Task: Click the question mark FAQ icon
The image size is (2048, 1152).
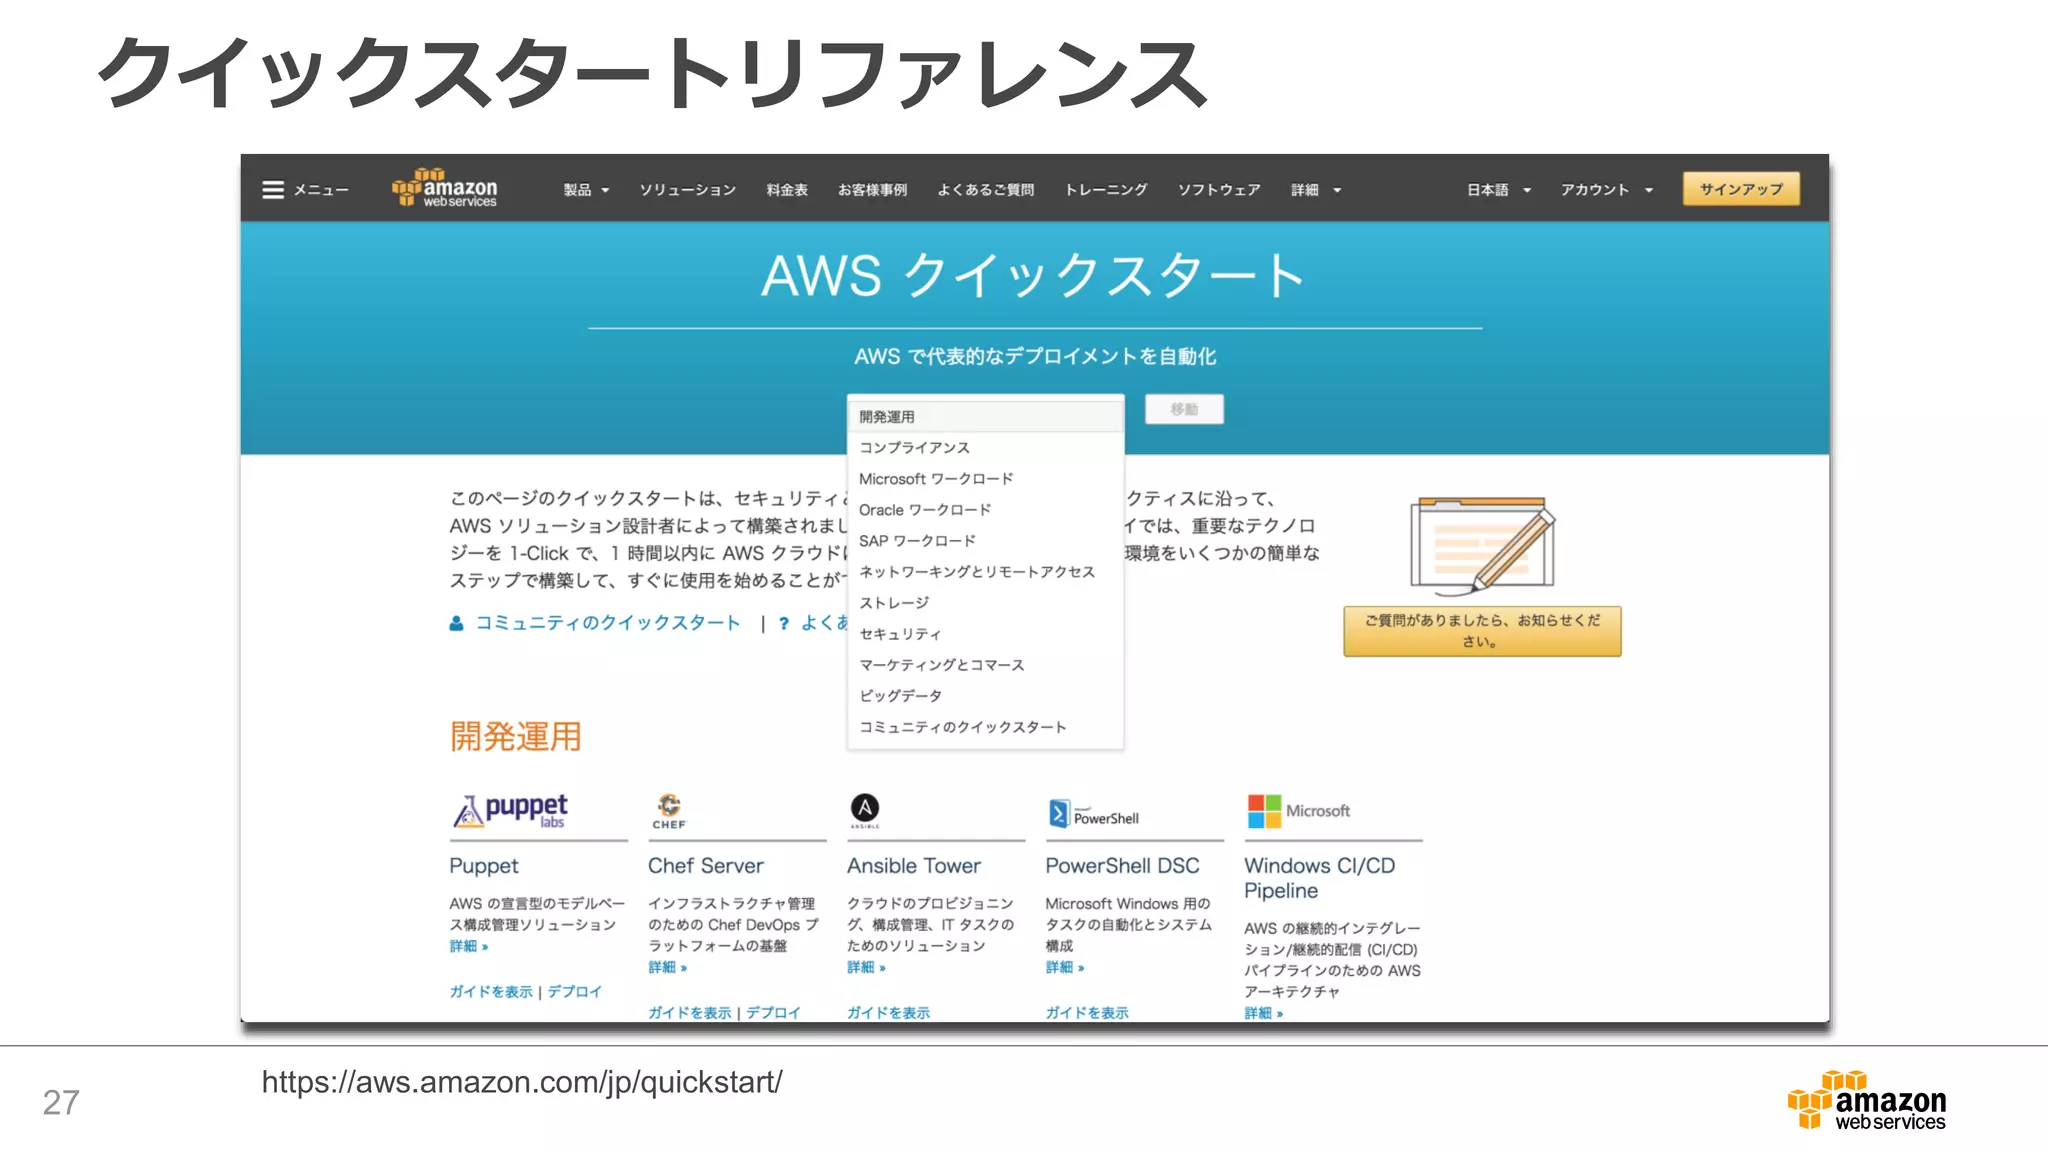Action: click(784, 623)
